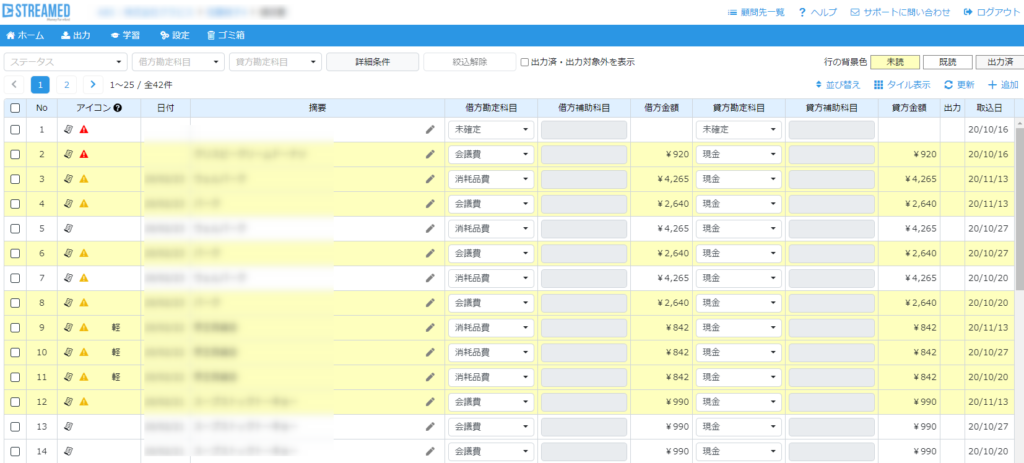This screenshot has height=463, width=1024.
Task: Open the 貸方勘定科目 filter dropdown
Action: point(276,62)
